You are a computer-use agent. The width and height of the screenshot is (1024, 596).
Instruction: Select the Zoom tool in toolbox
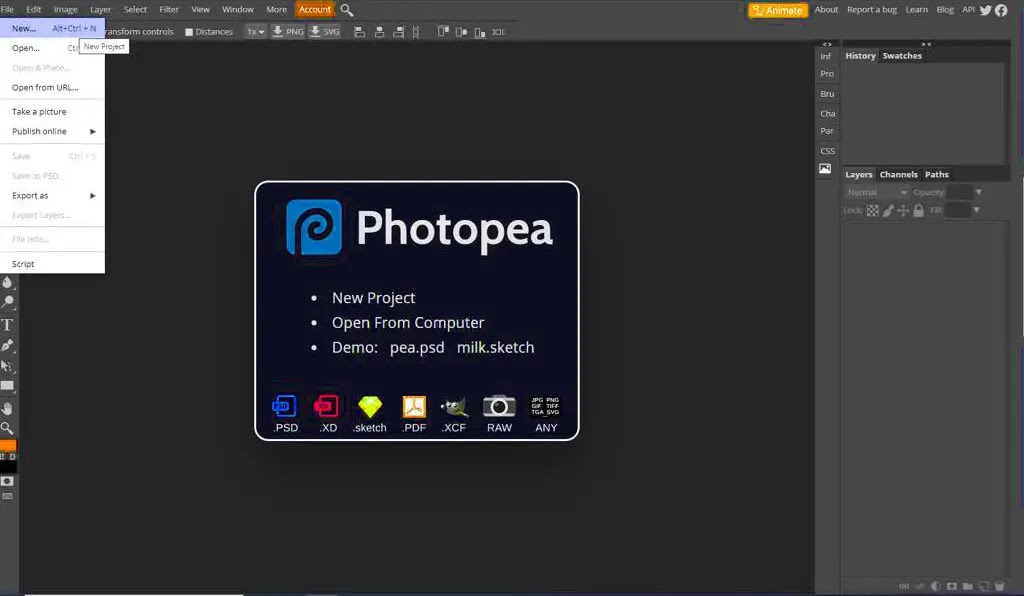7,428
